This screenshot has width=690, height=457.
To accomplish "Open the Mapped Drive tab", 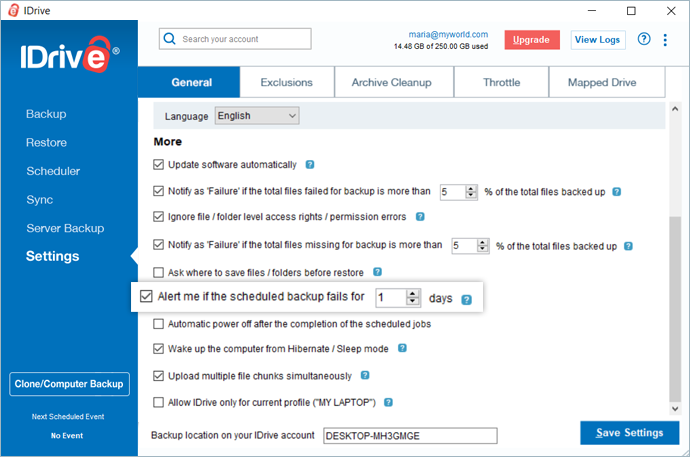I will pos(606,82).
